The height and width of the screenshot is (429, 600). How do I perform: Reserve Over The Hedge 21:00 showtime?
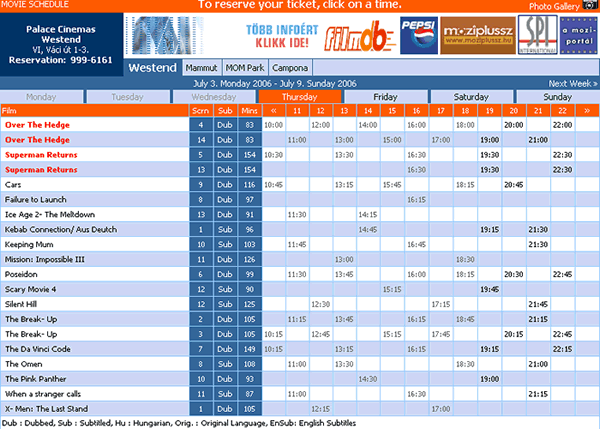tap(538, 140)
